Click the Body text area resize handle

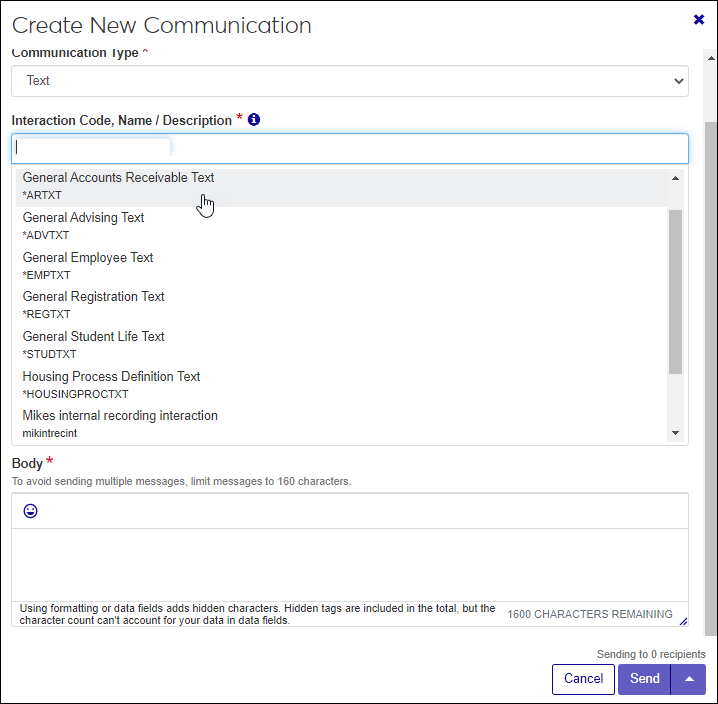click(683, 622)
